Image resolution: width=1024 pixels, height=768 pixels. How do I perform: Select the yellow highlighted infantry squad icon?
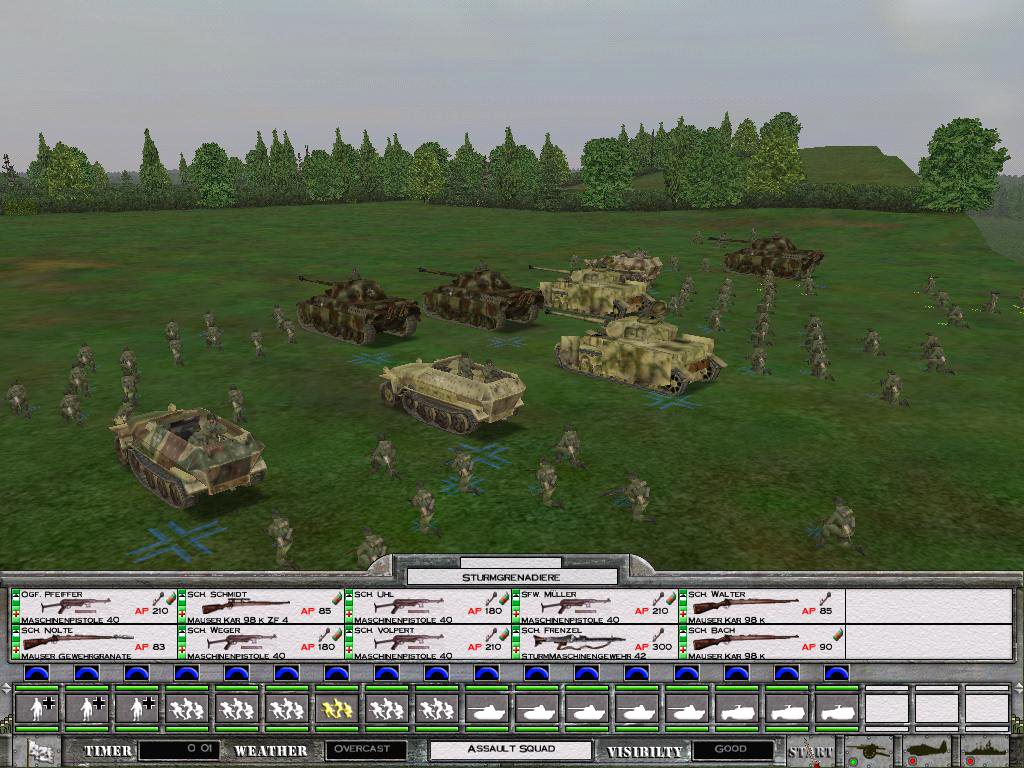pos(337,709)
